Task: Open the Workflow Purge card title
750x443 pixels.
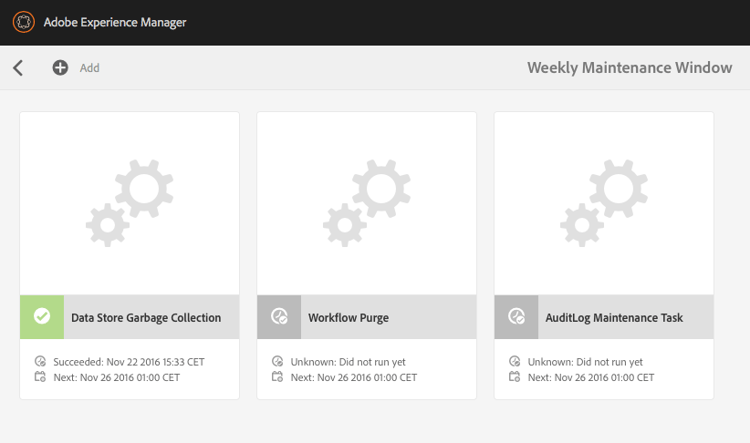Action: [348, 318]
